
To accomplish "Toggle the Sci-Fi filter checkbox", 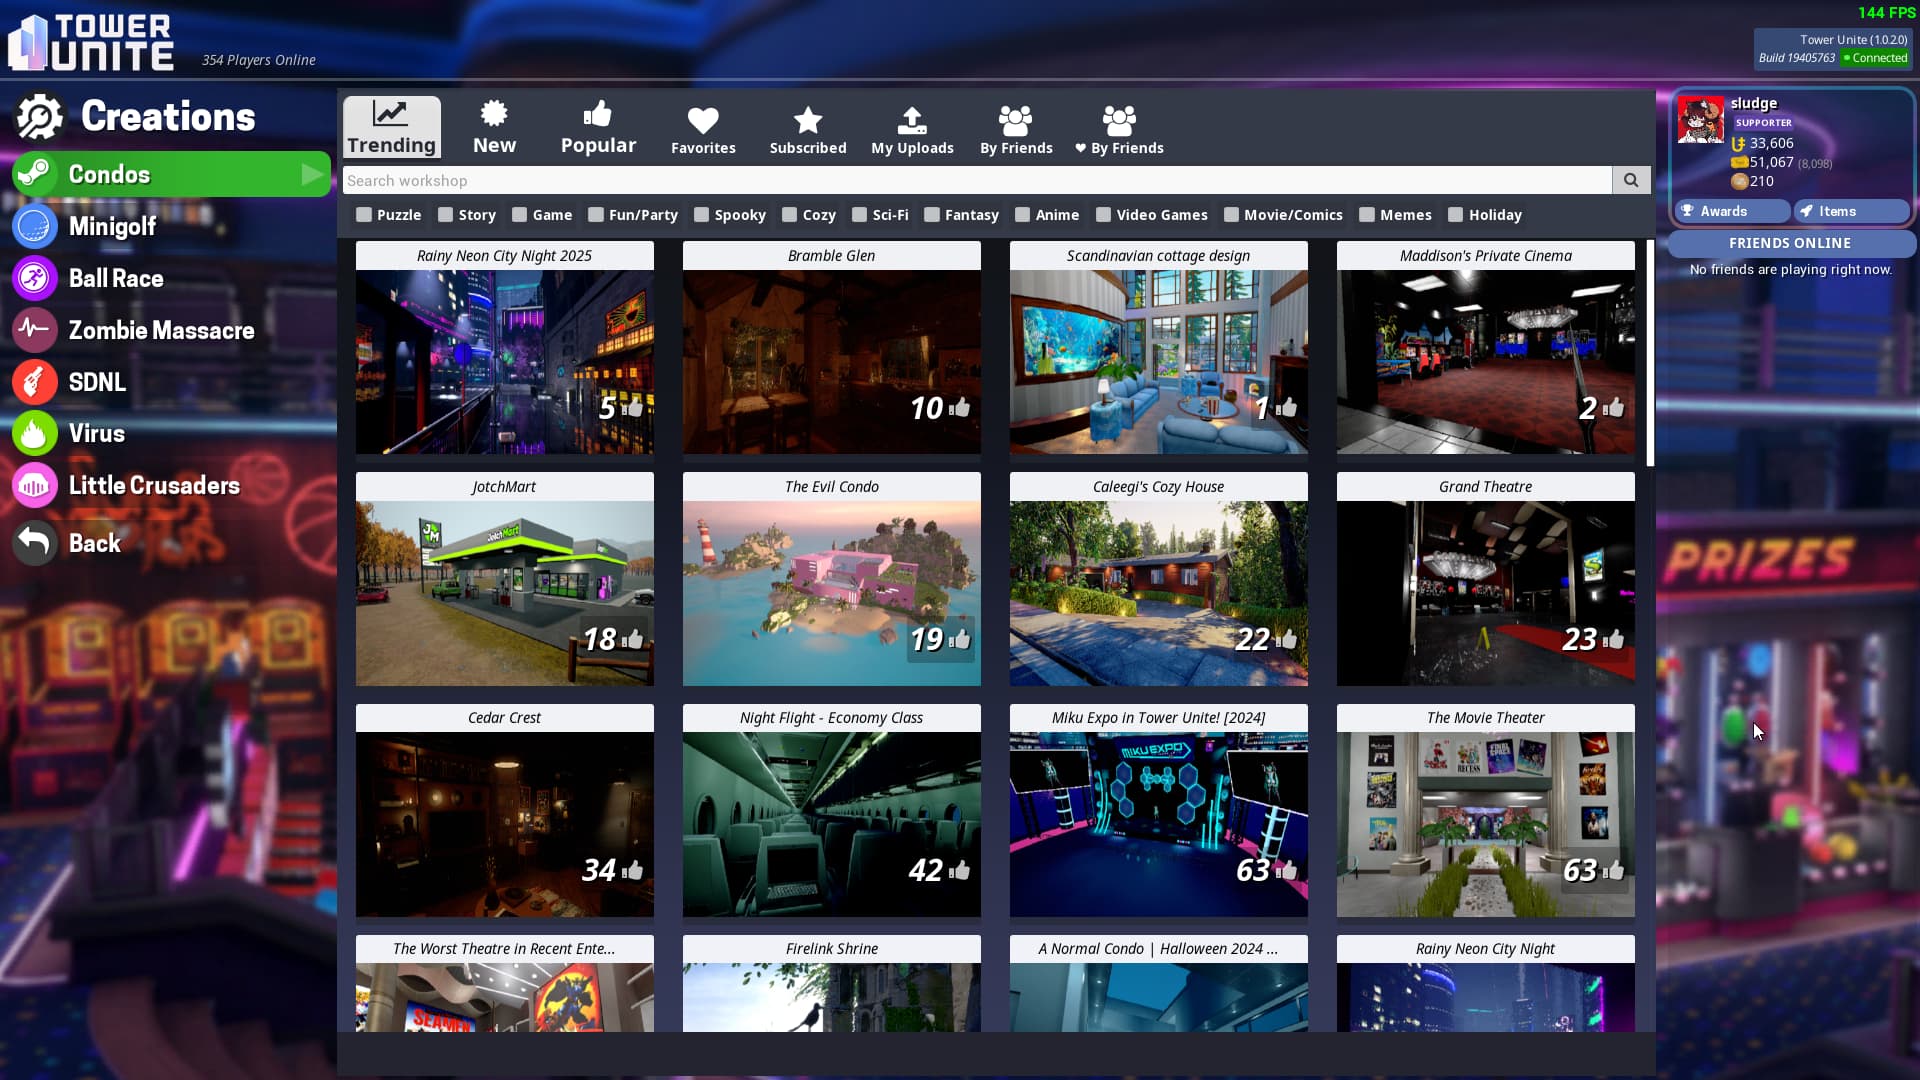I will point(859,215).
